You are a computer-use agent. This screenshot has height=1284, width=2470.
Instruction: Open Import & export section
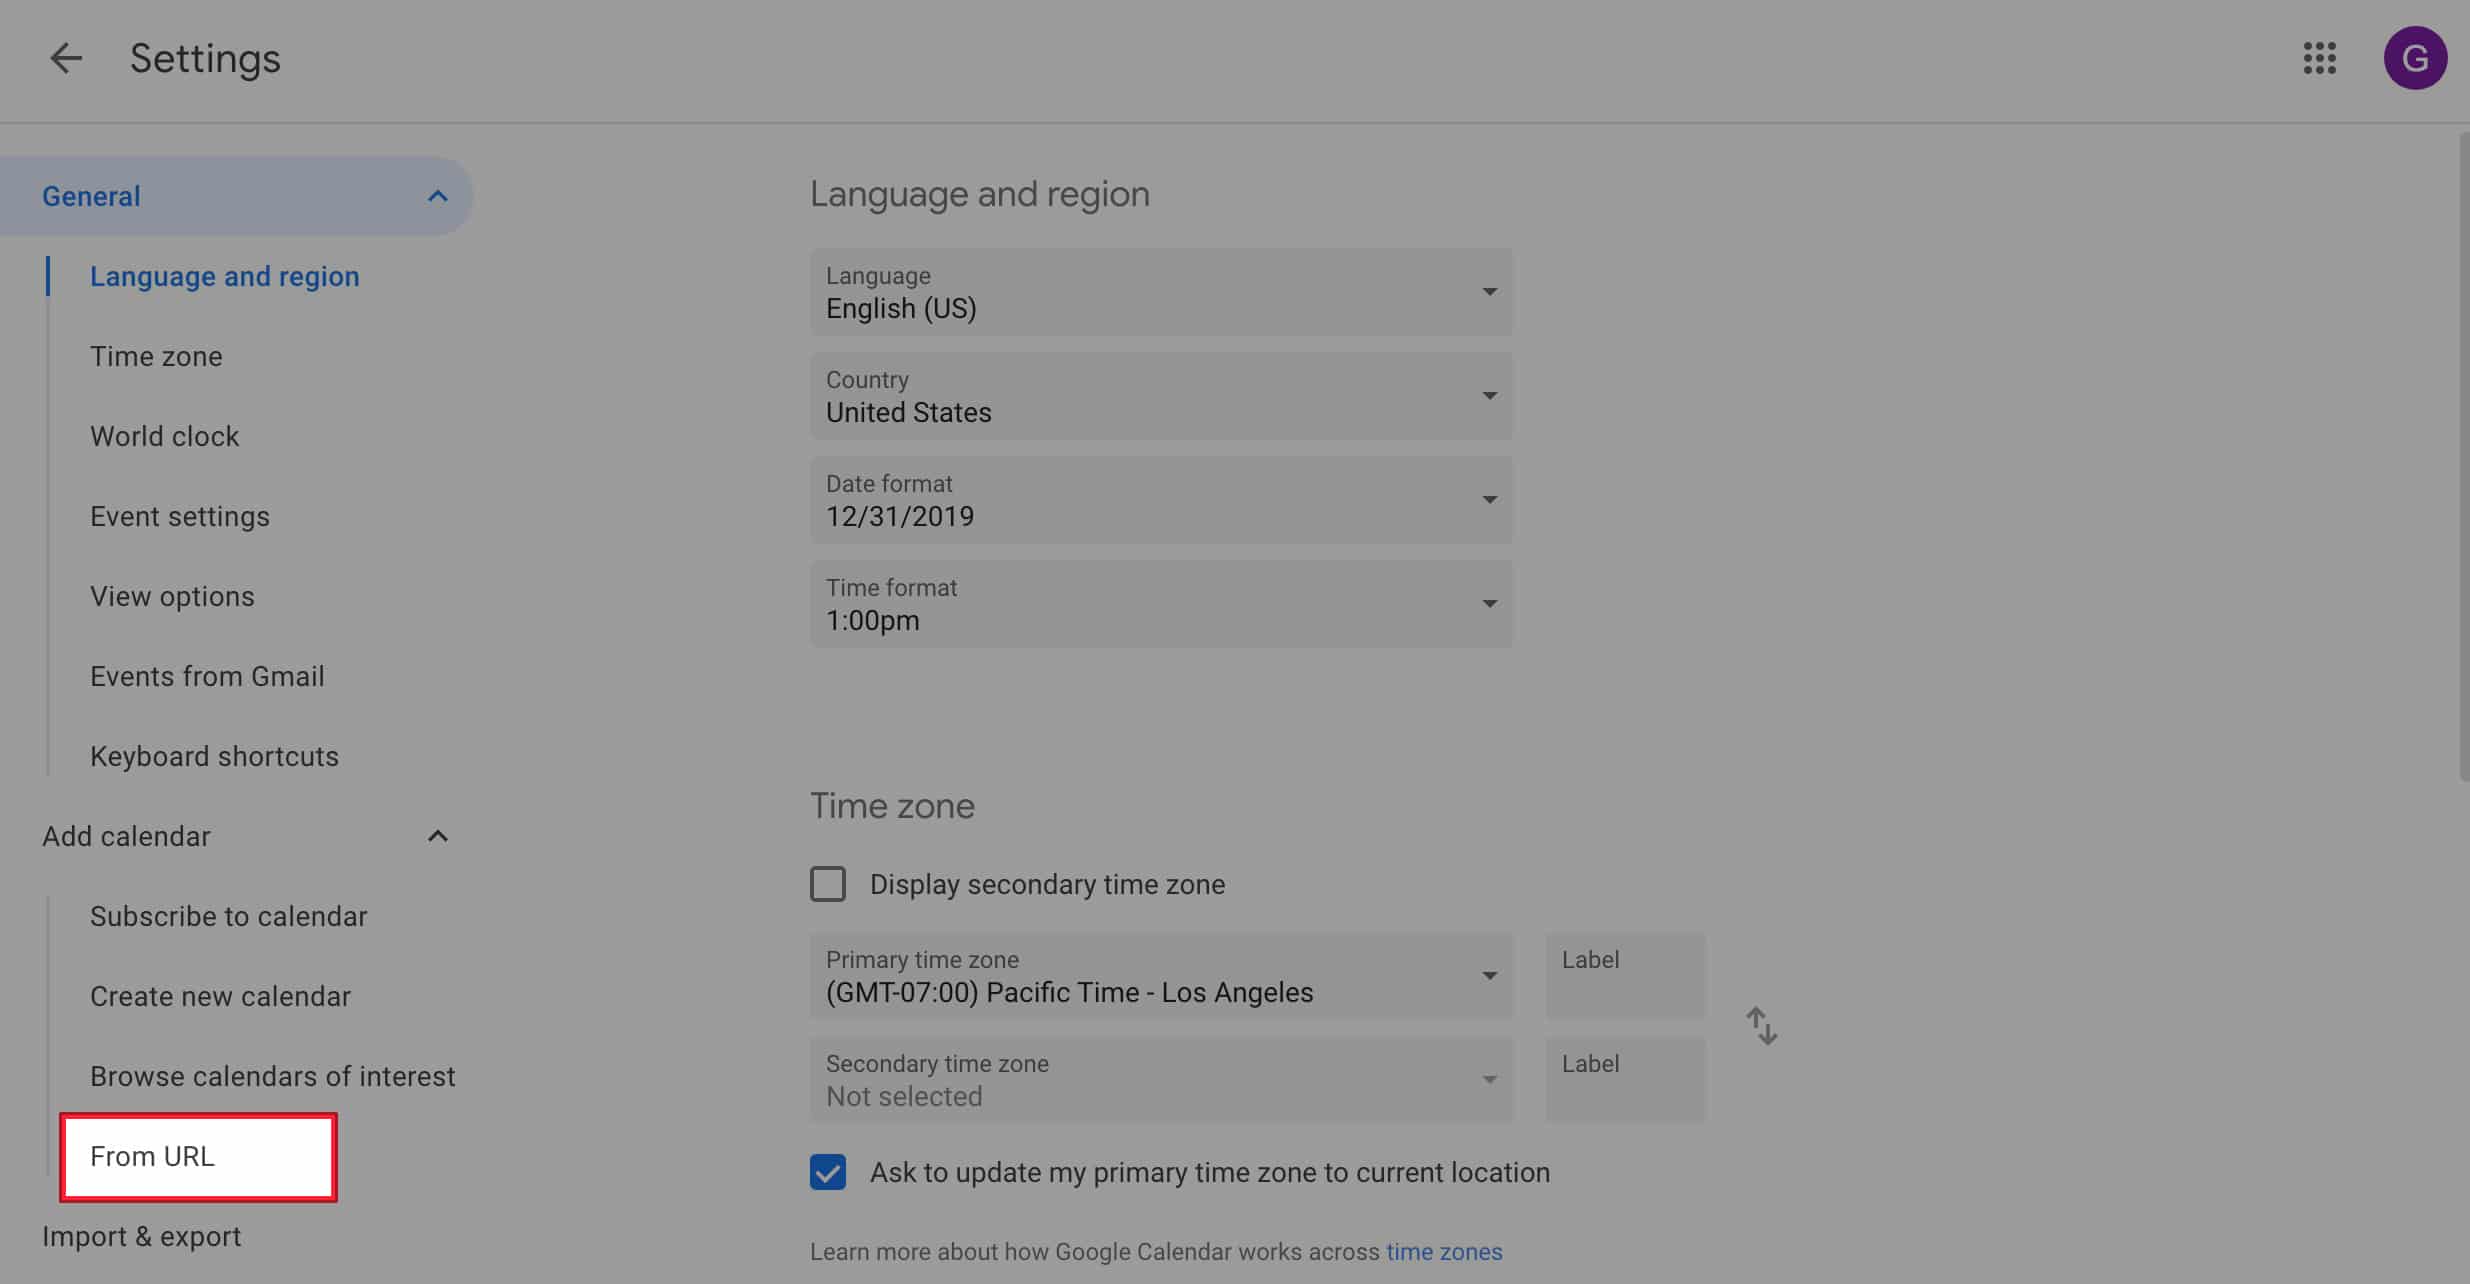(x=141, y=1236)
